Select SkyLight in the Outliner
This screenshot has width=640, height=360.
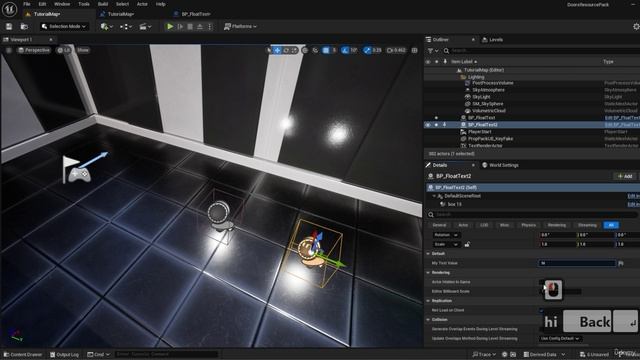[481, 97]
